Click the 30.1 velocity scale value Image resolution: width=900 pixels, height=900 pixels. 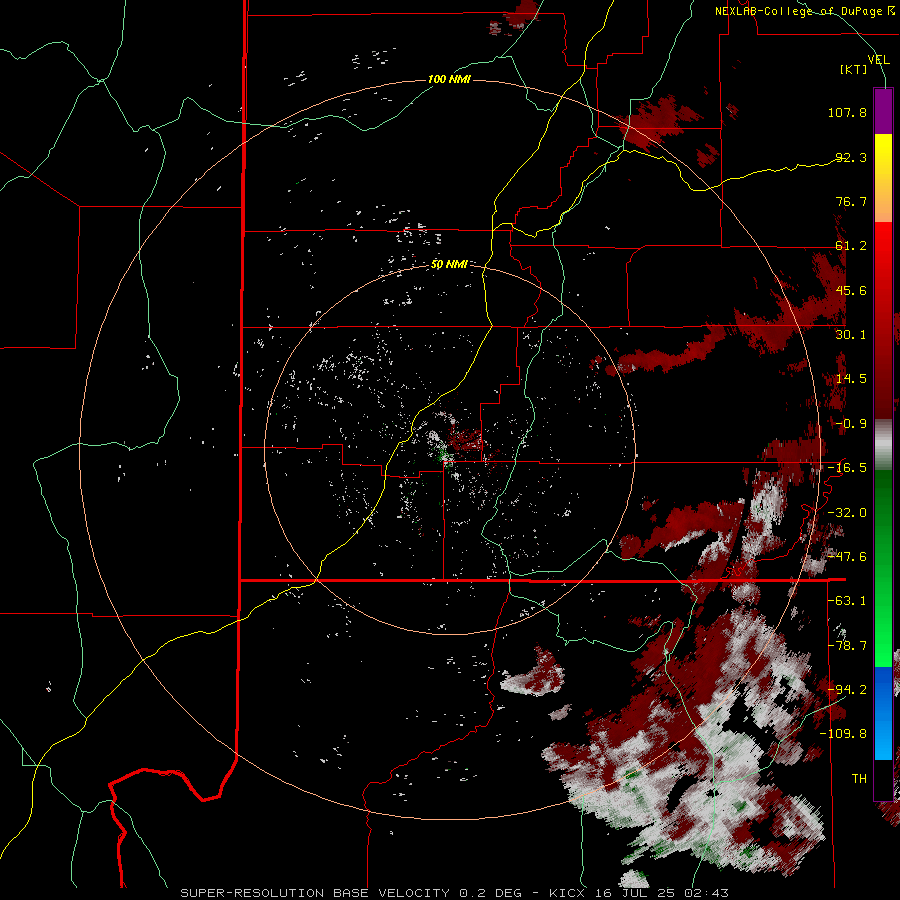[851, 335]
